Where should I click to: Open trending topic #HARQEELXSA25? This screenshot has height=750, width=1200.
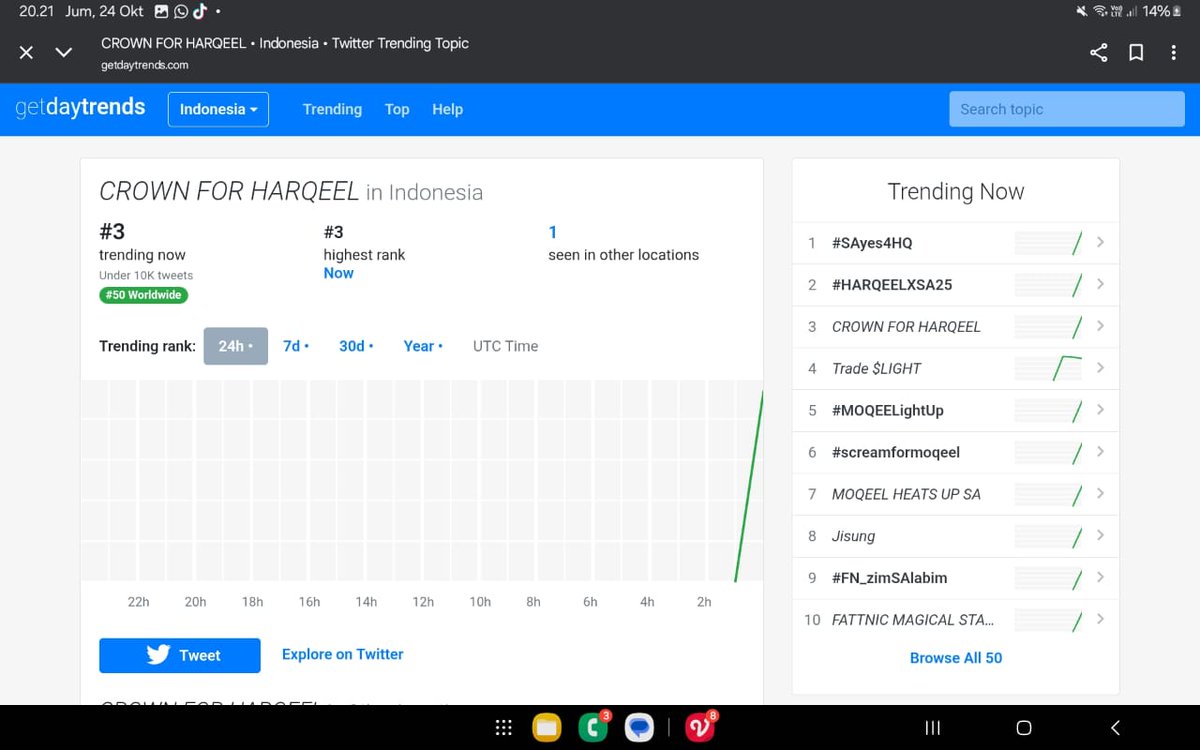click(892, 285)
